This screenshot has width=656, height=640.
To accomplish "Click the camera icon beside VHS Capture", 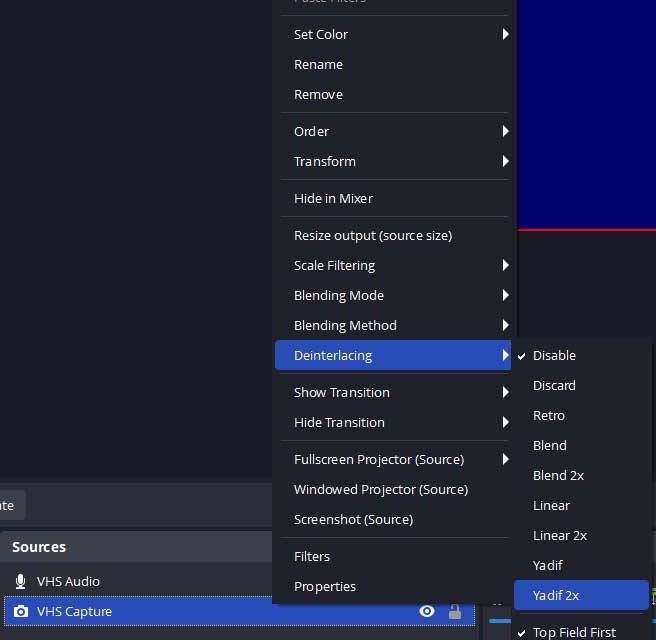I will (20, 611).
